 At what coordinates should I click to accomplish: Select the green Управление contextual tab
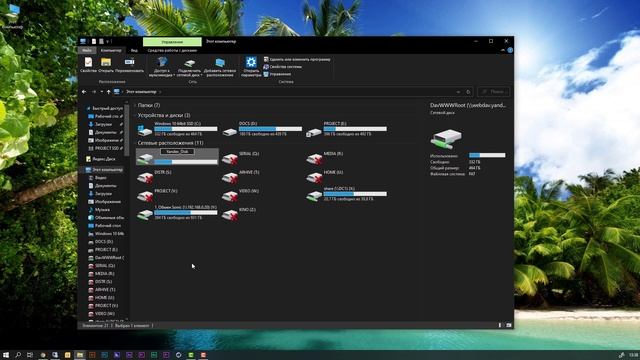click(172, 42)
